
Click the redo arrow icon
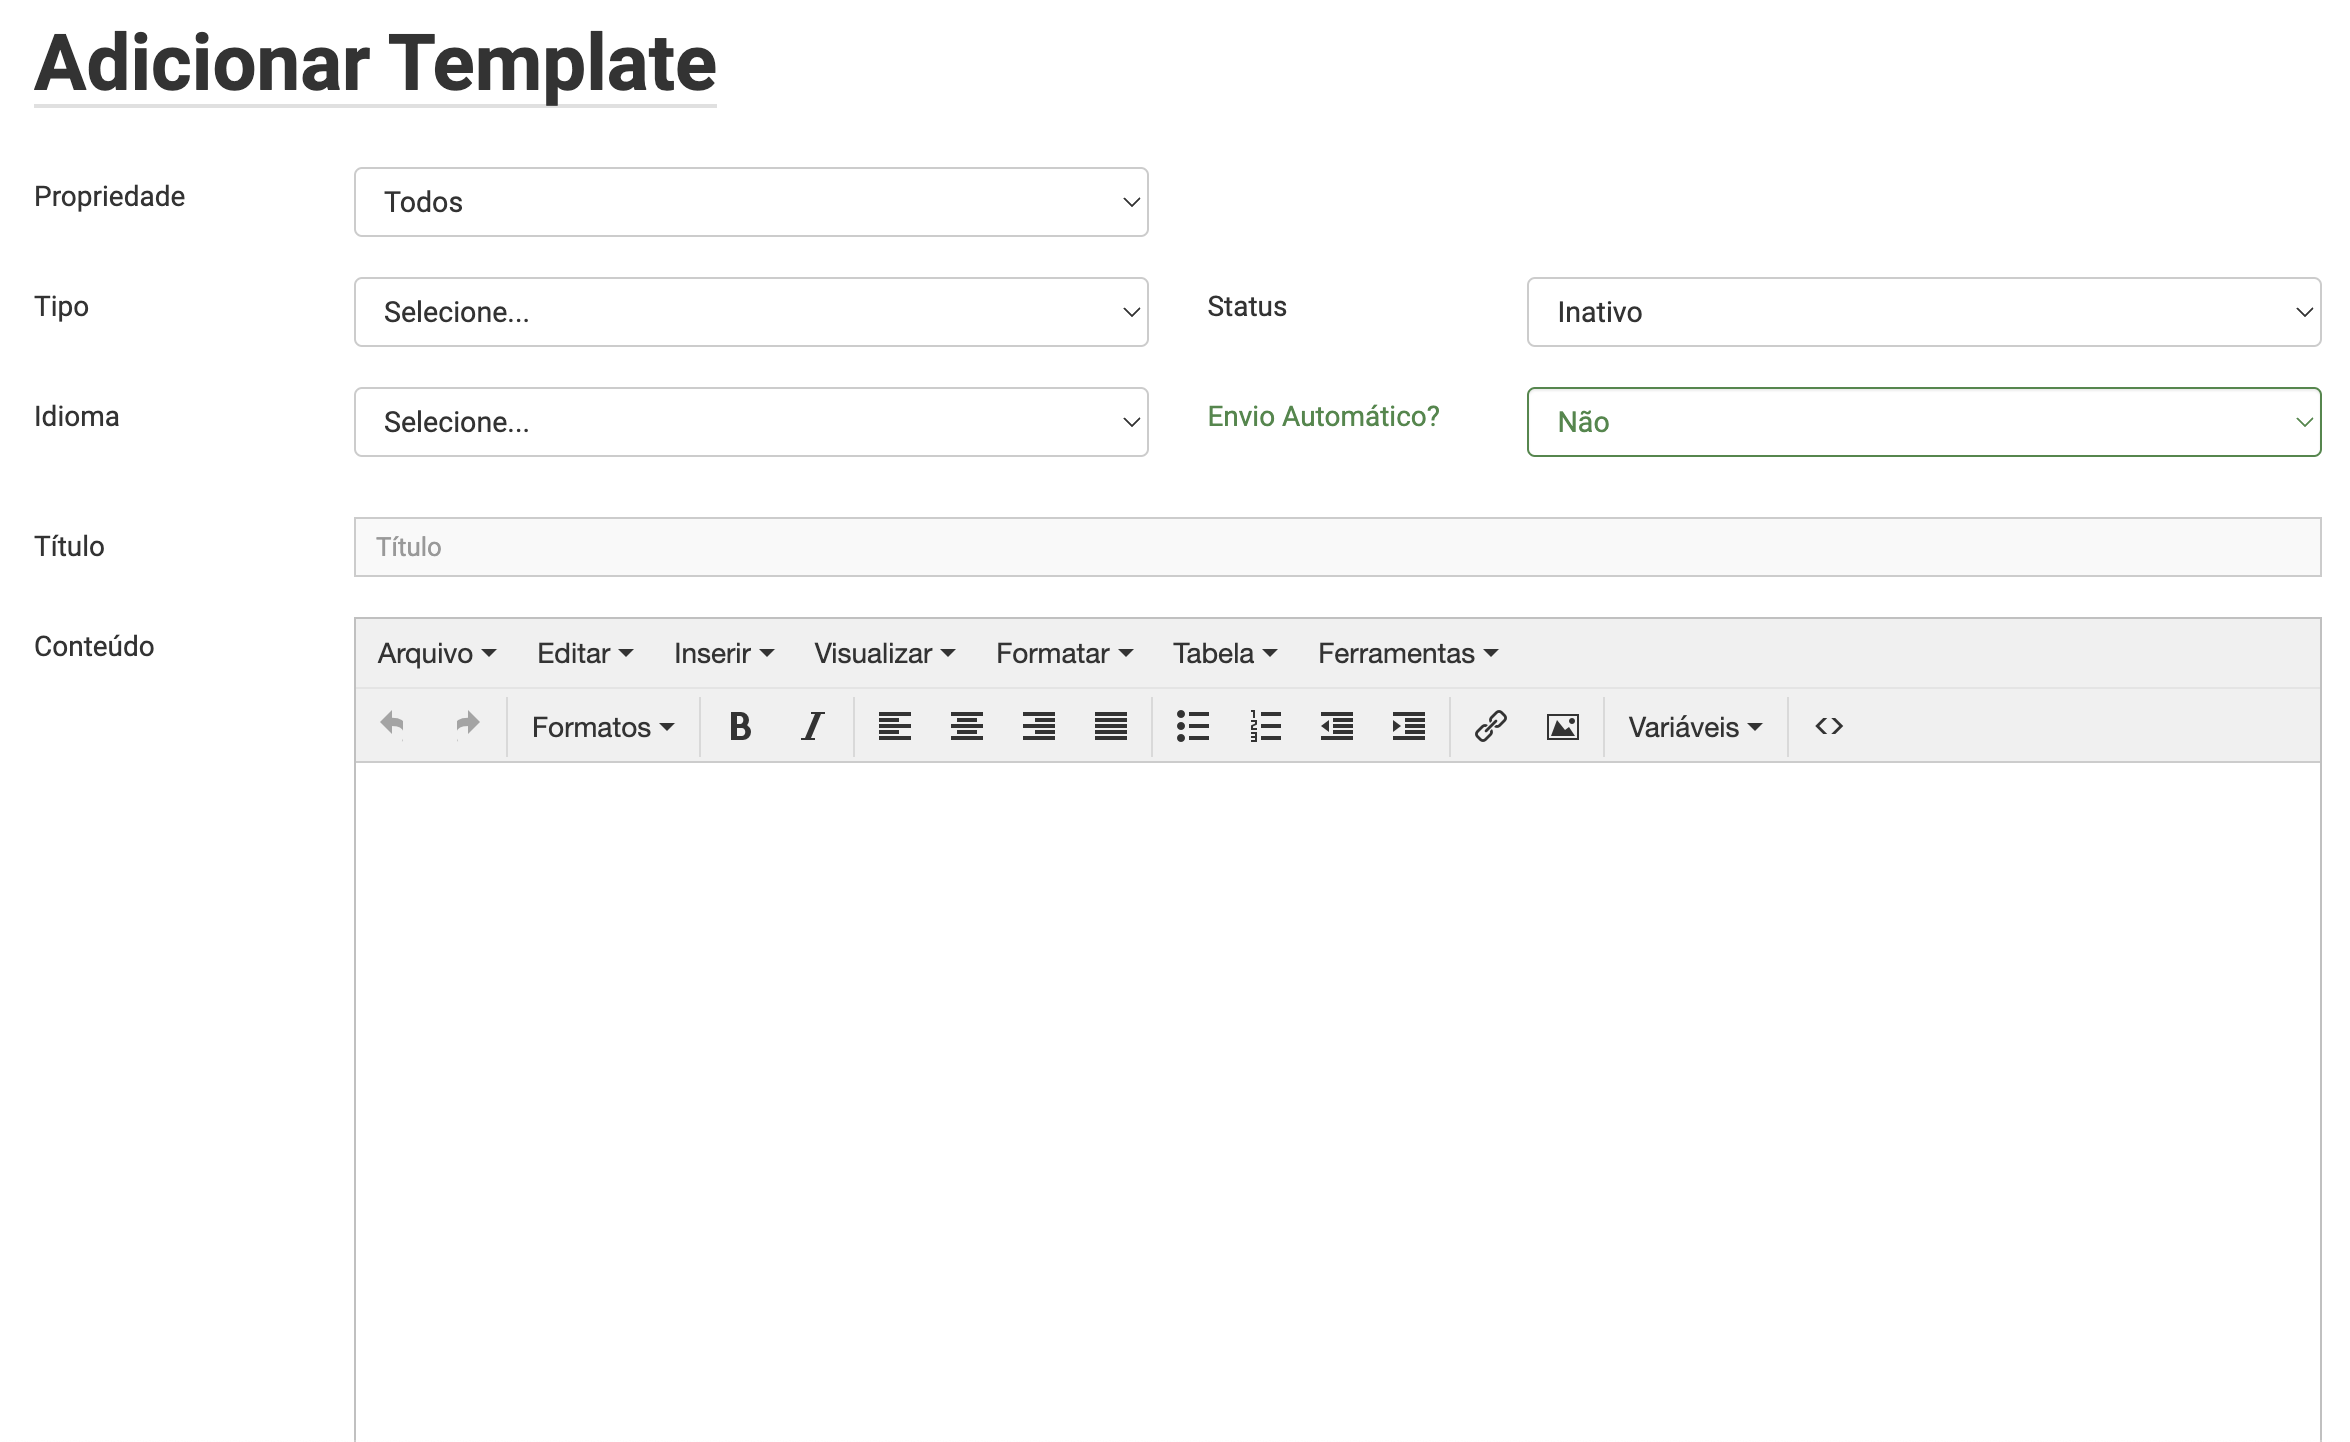coord(467,725)
